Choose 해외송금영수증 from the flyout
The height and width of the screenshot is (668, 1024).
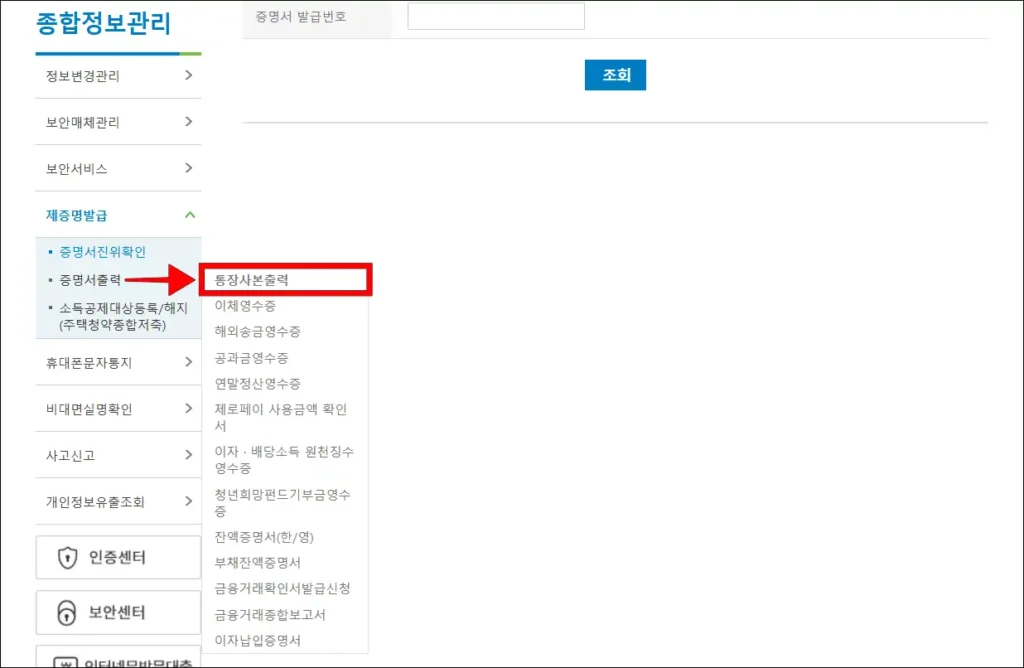257,331
